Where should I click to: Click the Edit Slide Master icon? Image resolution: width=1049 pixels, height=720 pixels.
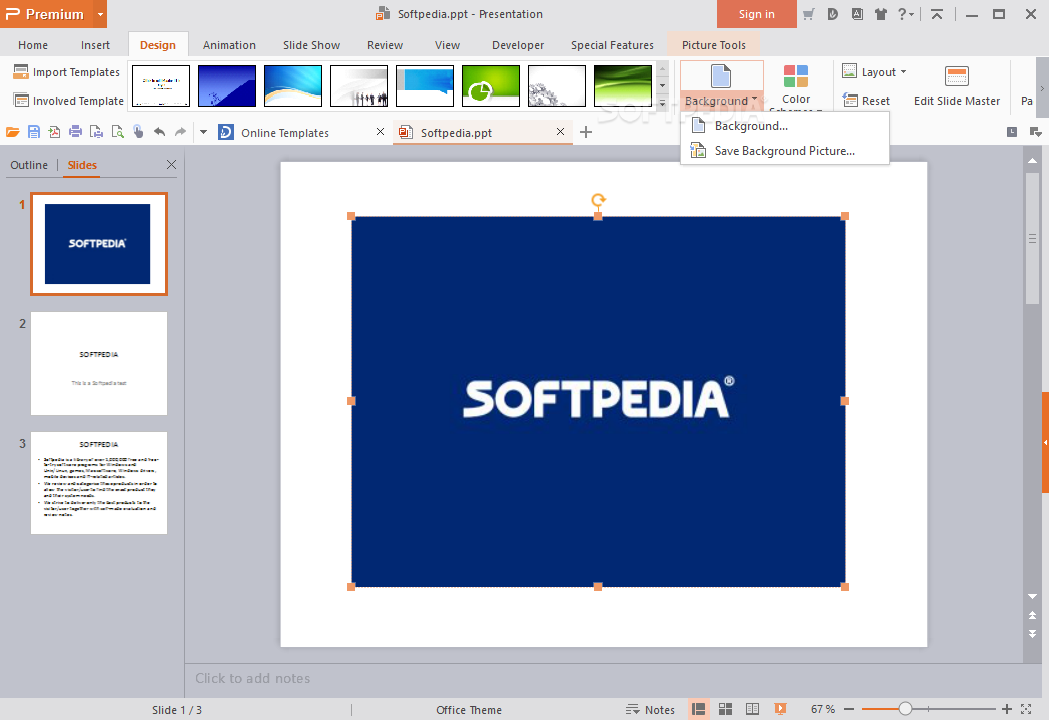click(x=957, y=76)
